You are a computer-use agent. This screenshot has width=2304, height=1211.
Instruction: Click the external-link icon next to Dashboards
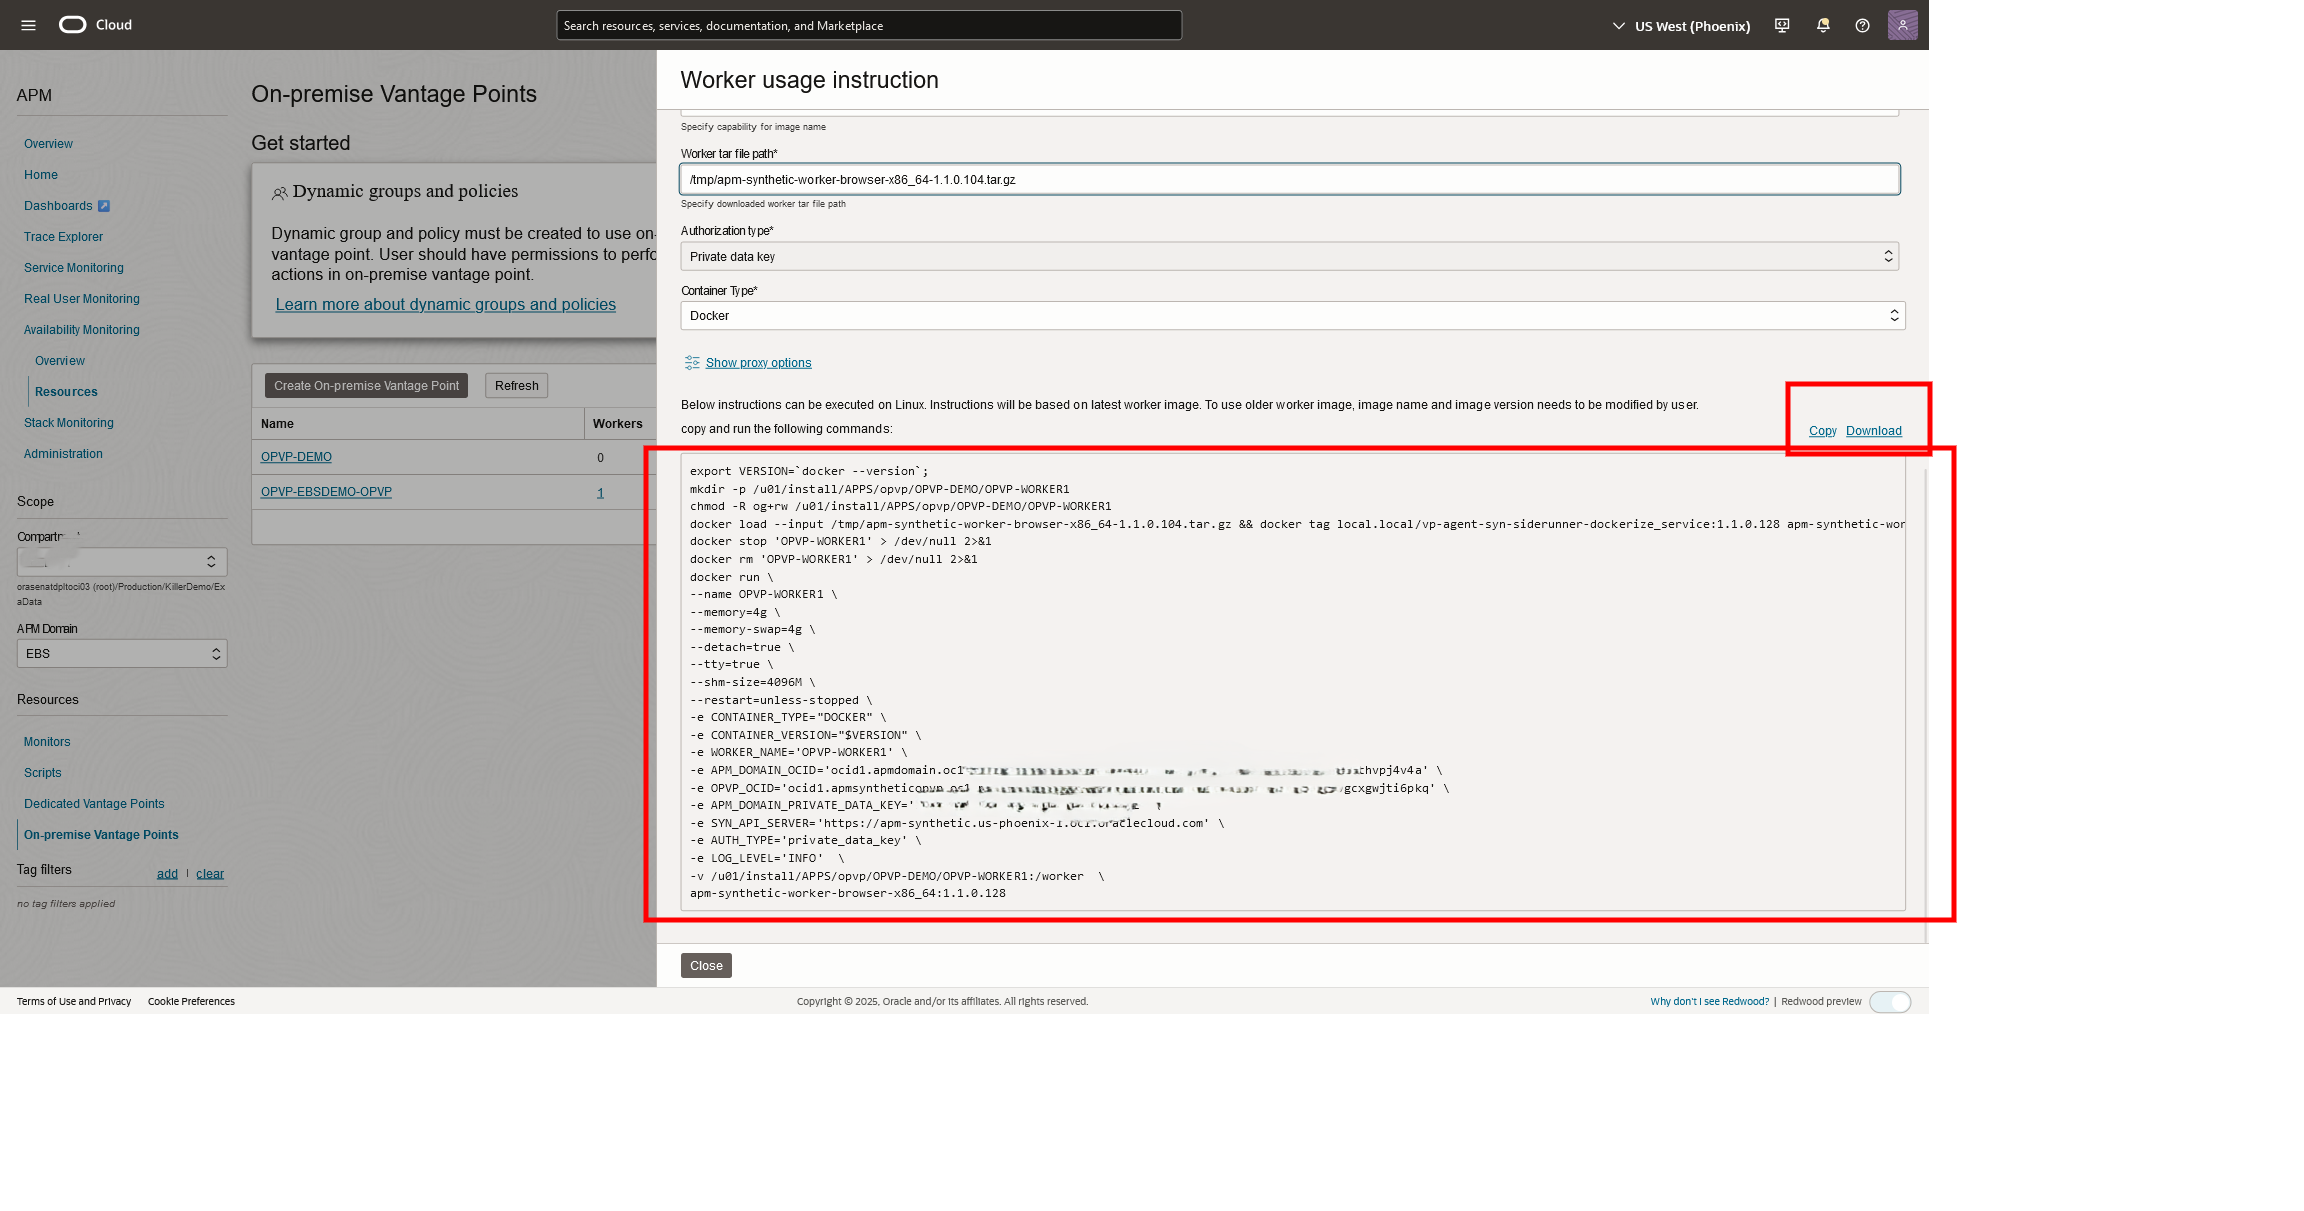click(102, 206)
